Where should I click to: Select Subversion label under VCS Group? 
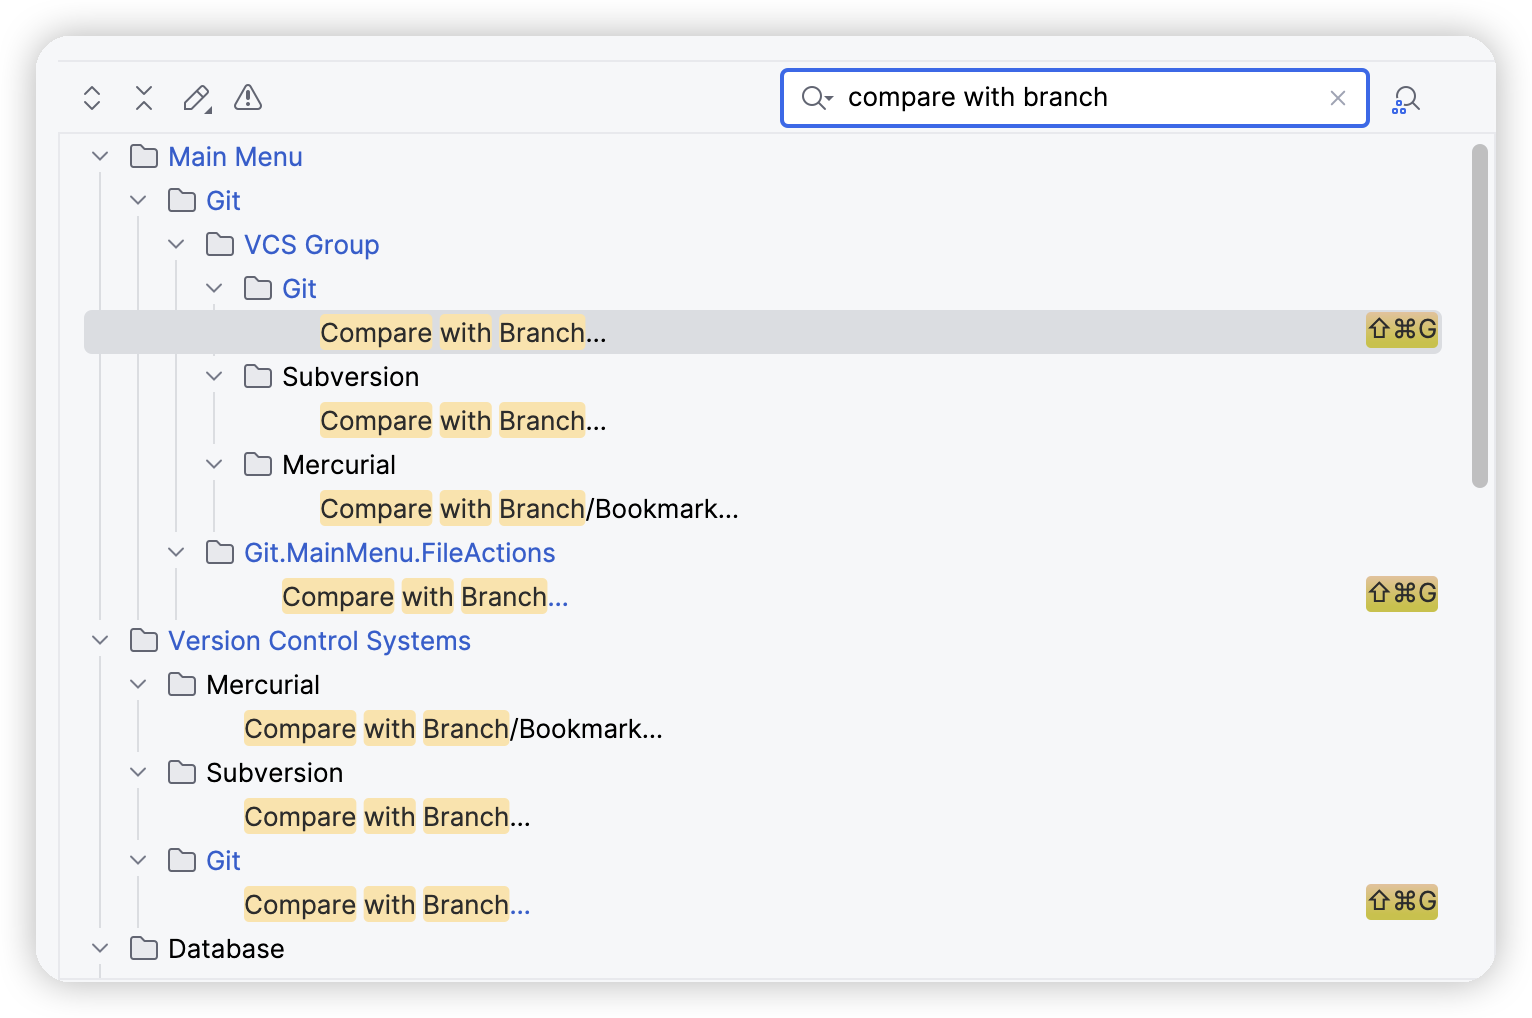click(x=350, y=377)
